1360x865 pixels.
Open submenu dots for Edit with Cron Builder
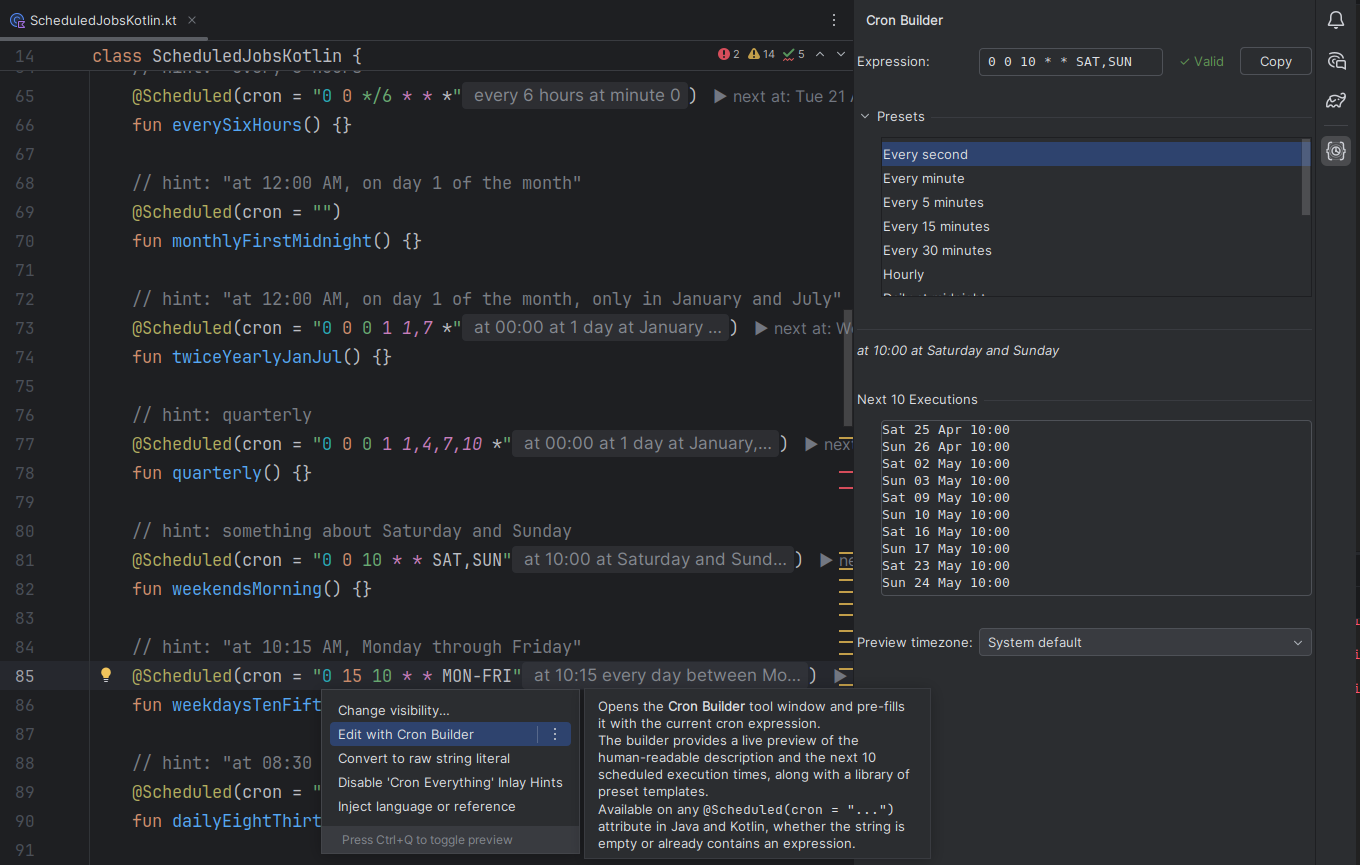(x=555, y=734)
